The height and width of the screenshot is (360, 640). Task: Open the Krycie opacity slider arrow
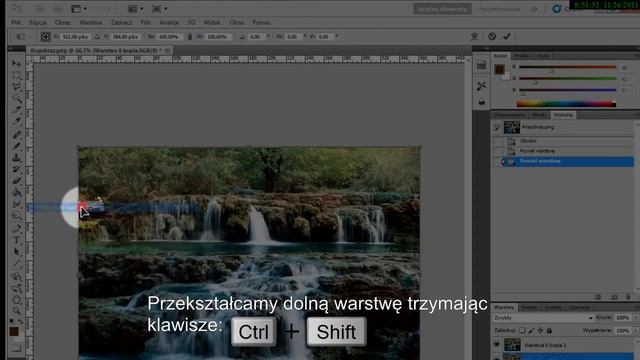pos(635,318)
